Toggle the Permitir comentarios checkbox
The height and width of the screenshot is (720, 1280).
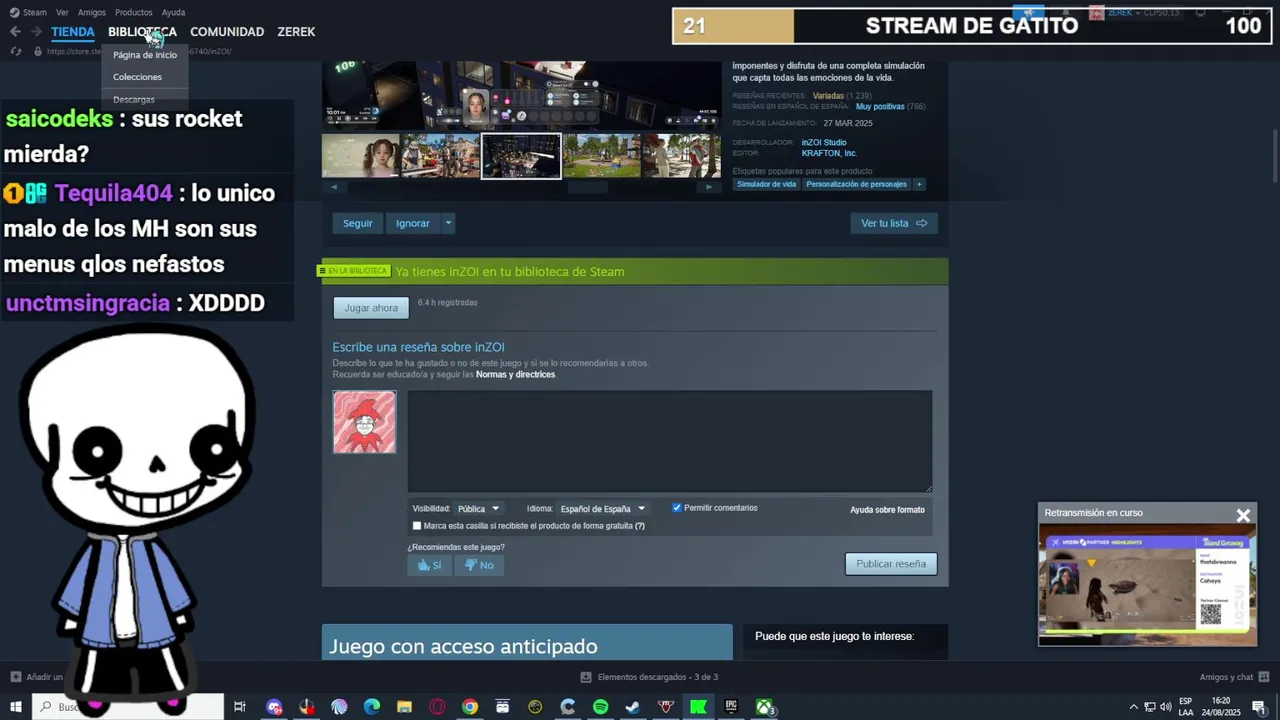677,508
